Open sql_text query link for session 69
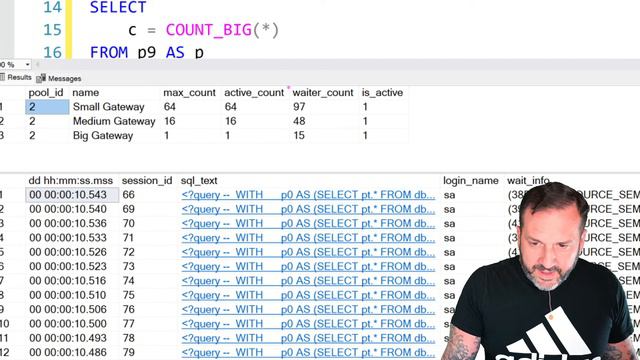Image resolution: width=640 pixels, height=360 pixels. 308,209
